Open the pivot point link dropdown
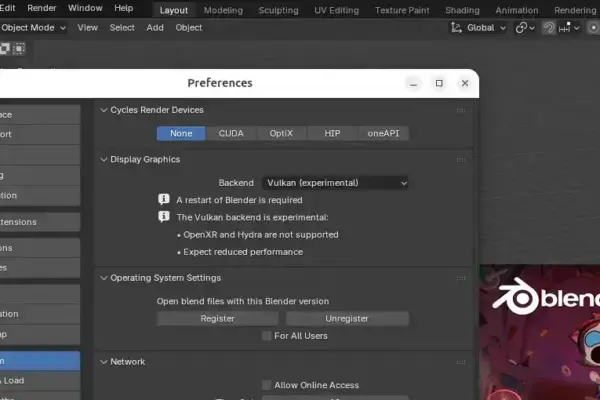Viewport: 600px width, 400px height. click(x=525, y=28)
